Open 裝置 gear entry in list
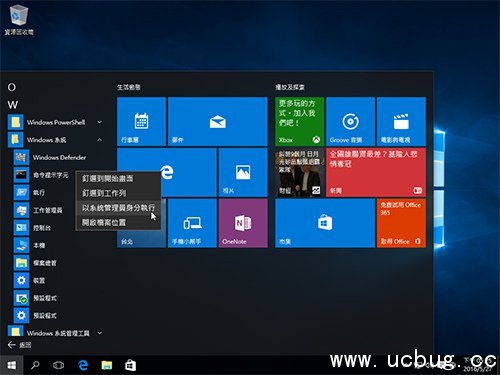 29,280
